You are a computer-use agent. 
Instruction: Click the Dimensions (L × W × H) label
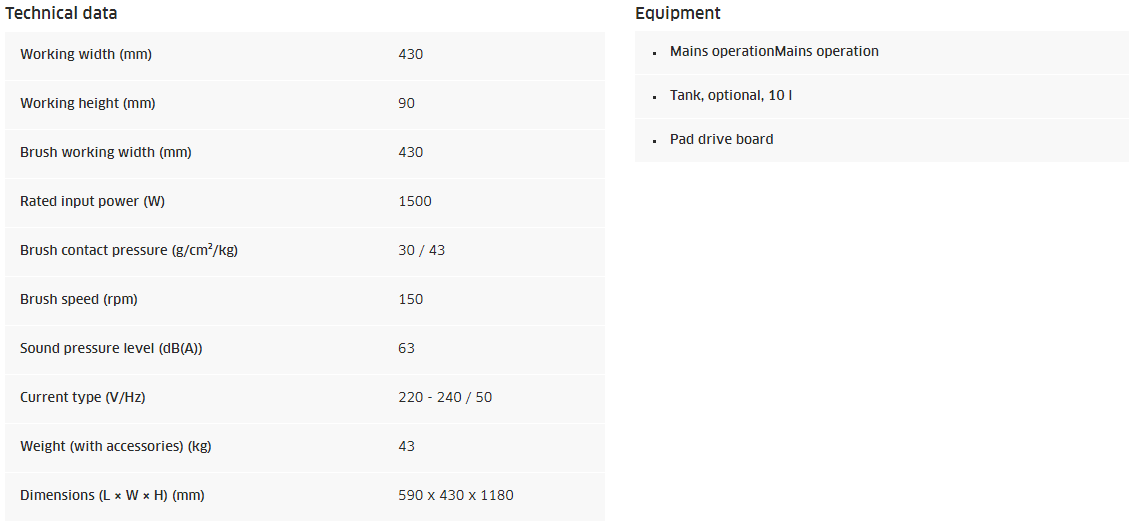point(112,495)
